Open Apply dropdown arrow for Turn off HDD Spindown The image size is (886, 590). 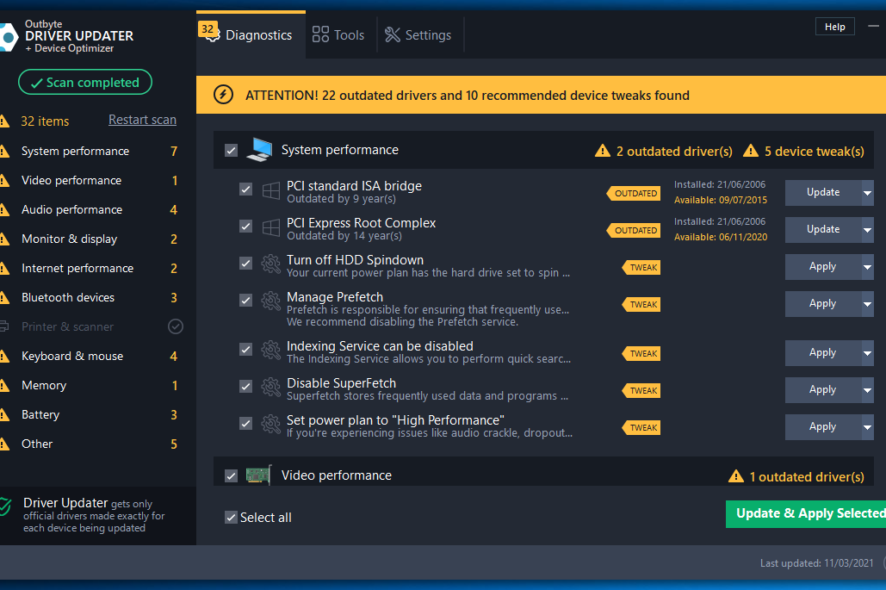tap(867, 267)
